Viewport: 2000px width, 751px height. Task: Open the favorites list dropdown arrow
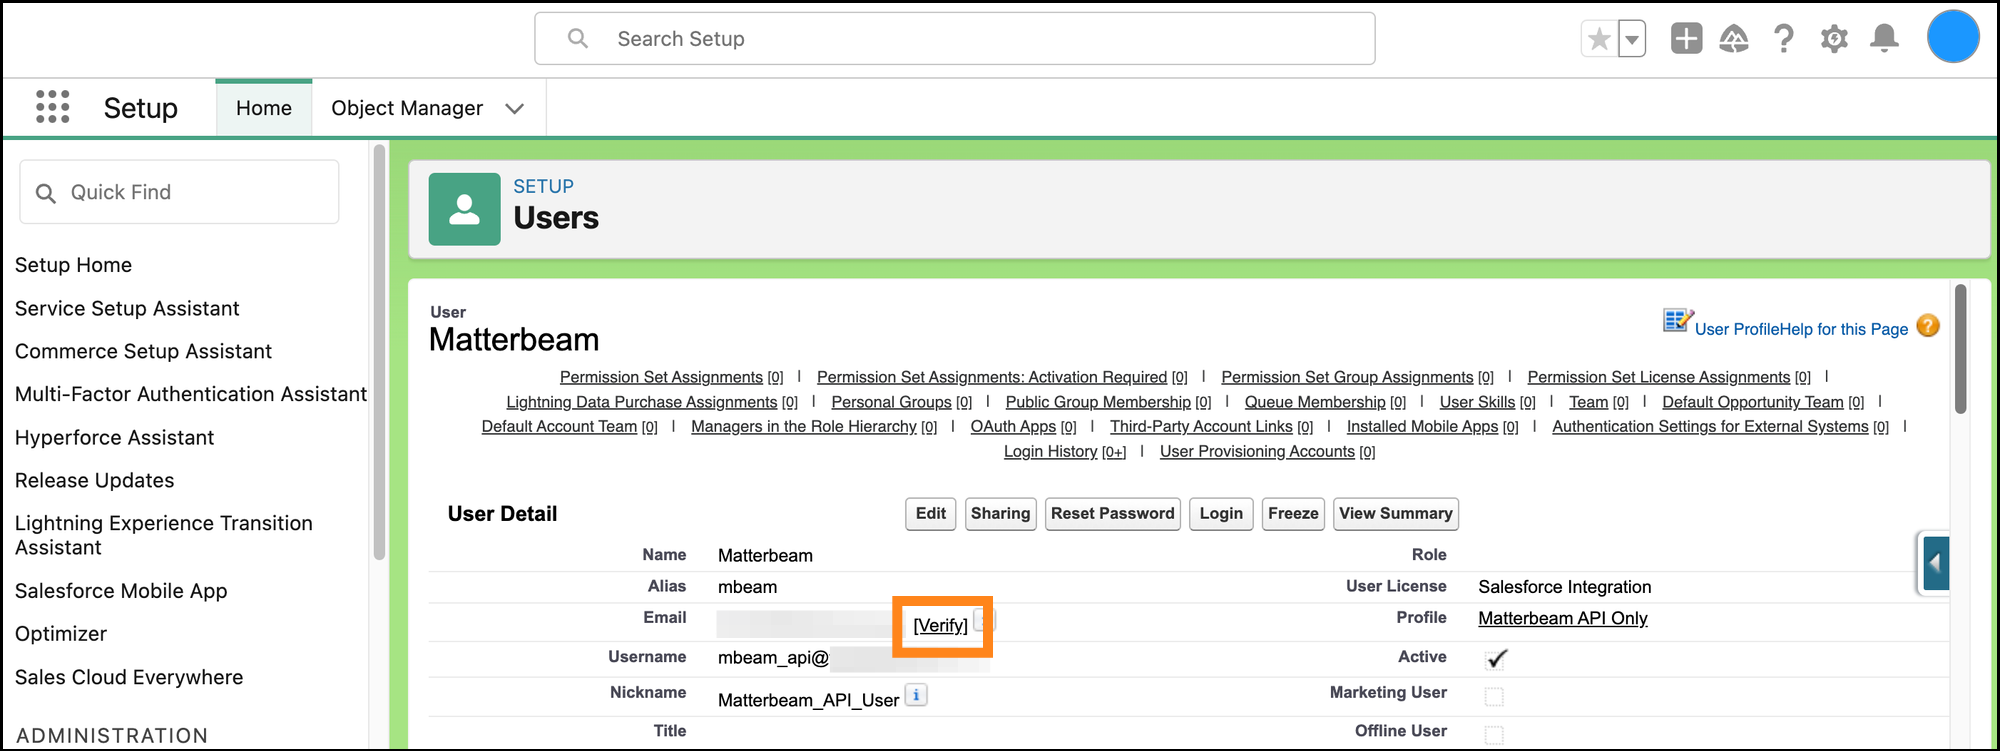click(x=1632, y=39)
